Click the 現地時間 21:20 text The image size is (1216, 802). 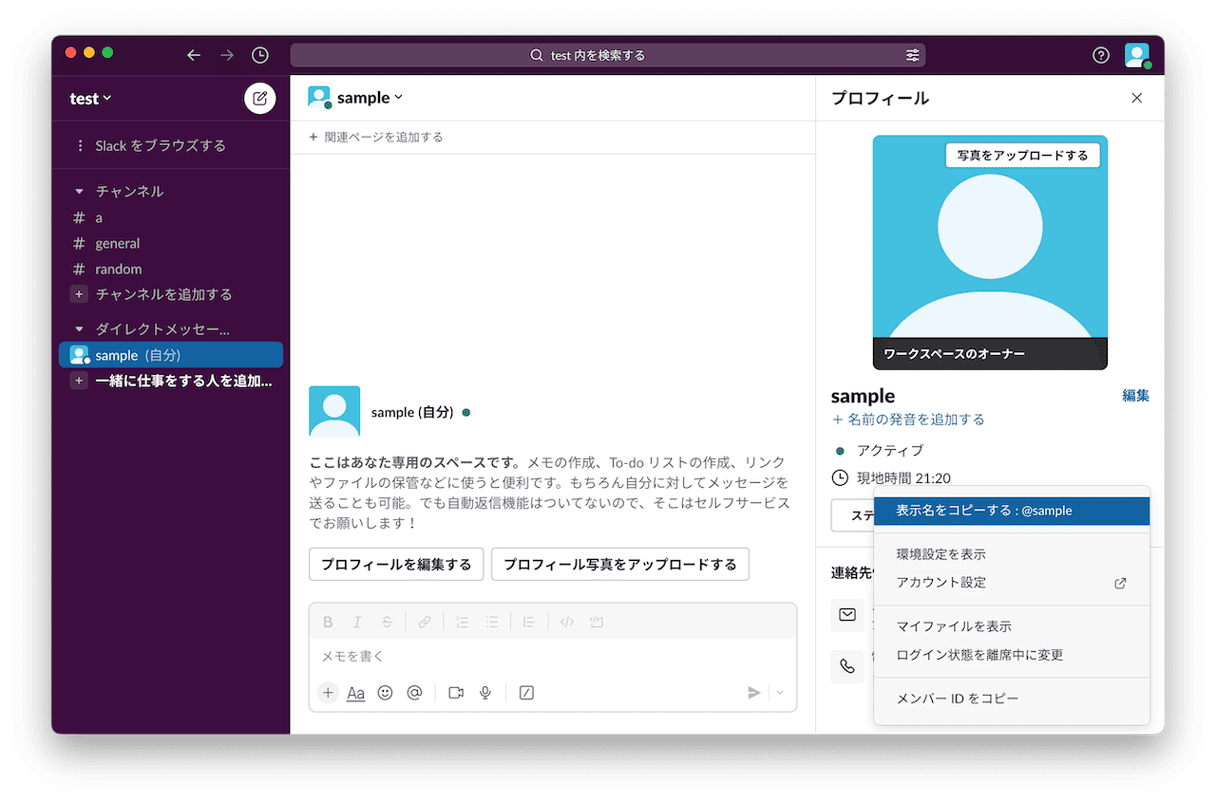(x=904, y=478)
